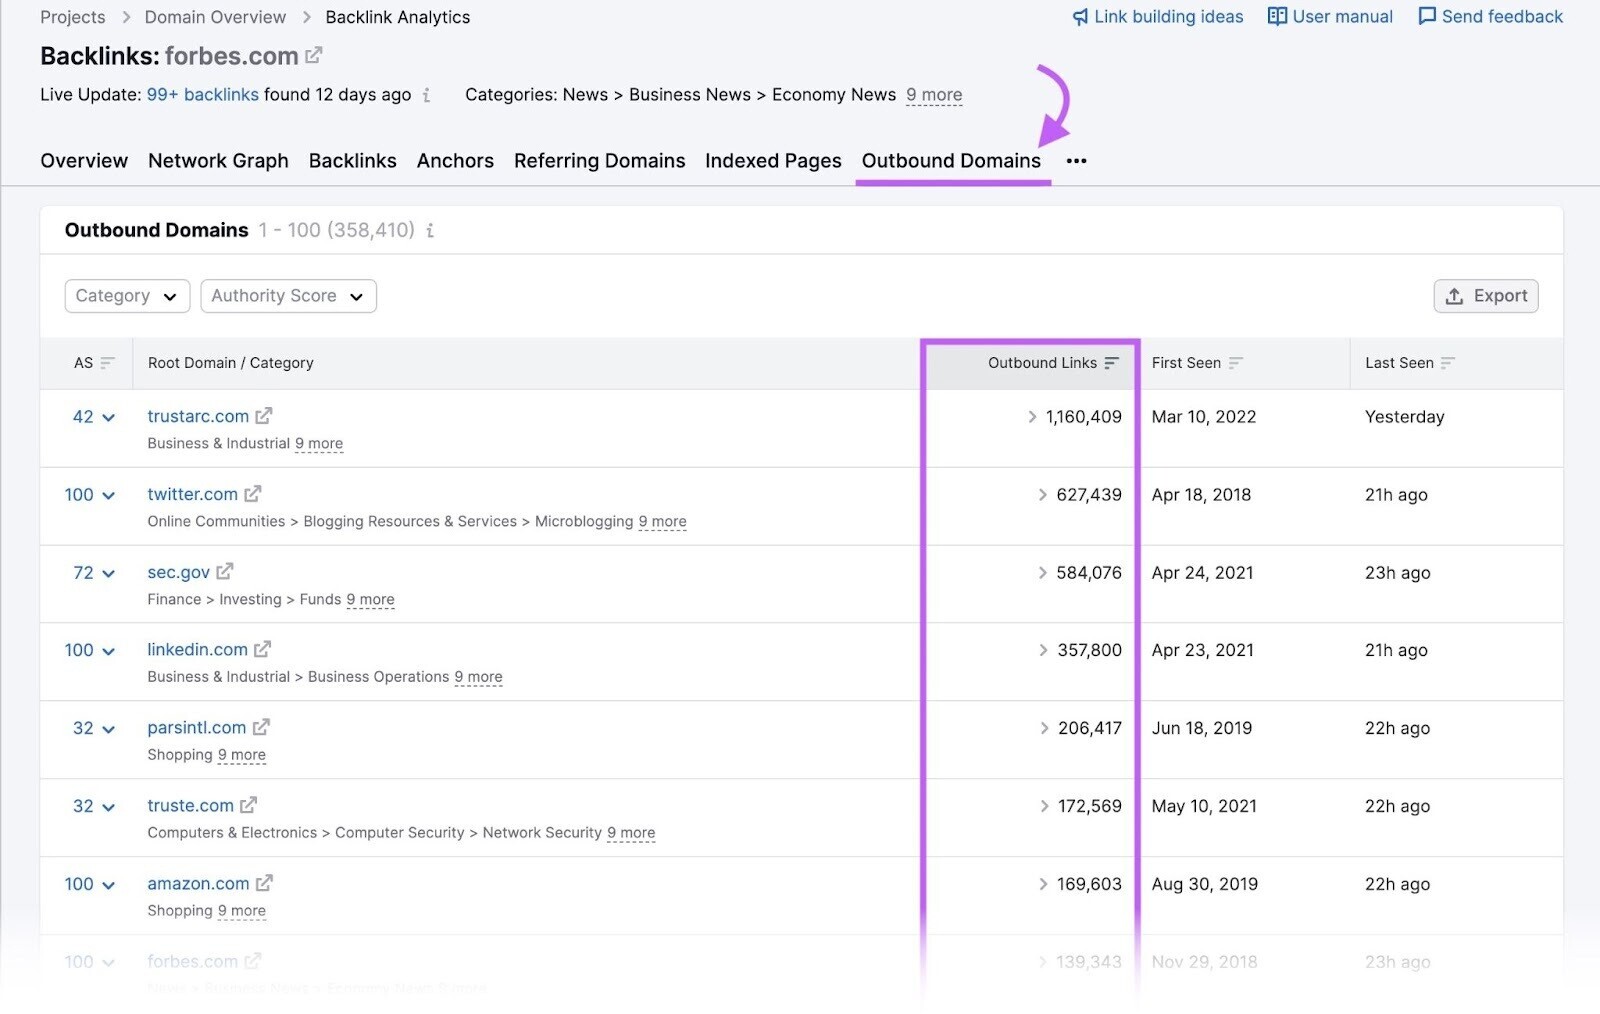Show 9 more categories for forbes.com
The width and height of the screenshot is (1600, 1014).
[934, 95]
